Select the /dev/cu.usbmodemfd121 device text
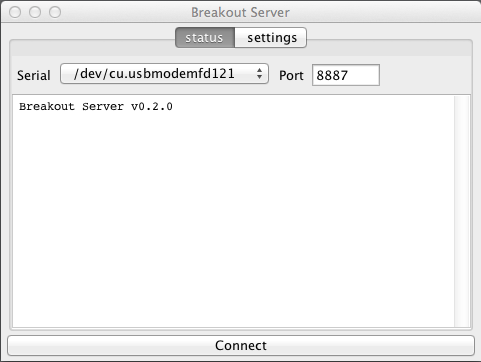Screen dimensions: 481x362 click(x=154, y=74)
